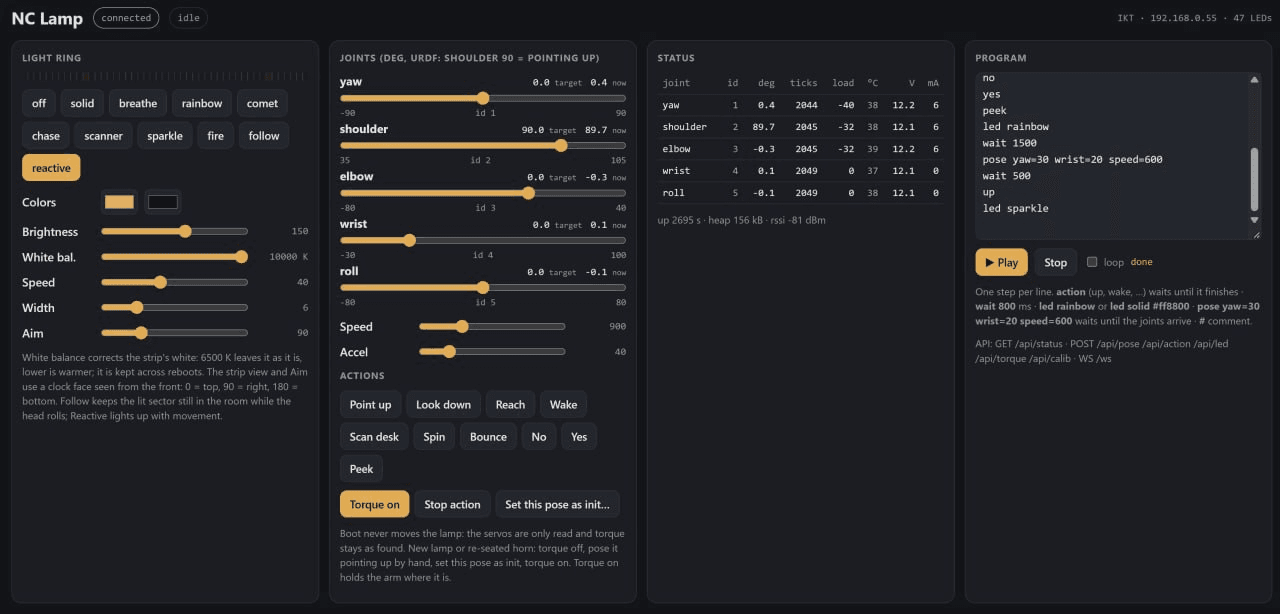Image resolution: width=1280 pixels, height=614 pixels.
Task: Trigger the Peek action
Action: [361, 468]
